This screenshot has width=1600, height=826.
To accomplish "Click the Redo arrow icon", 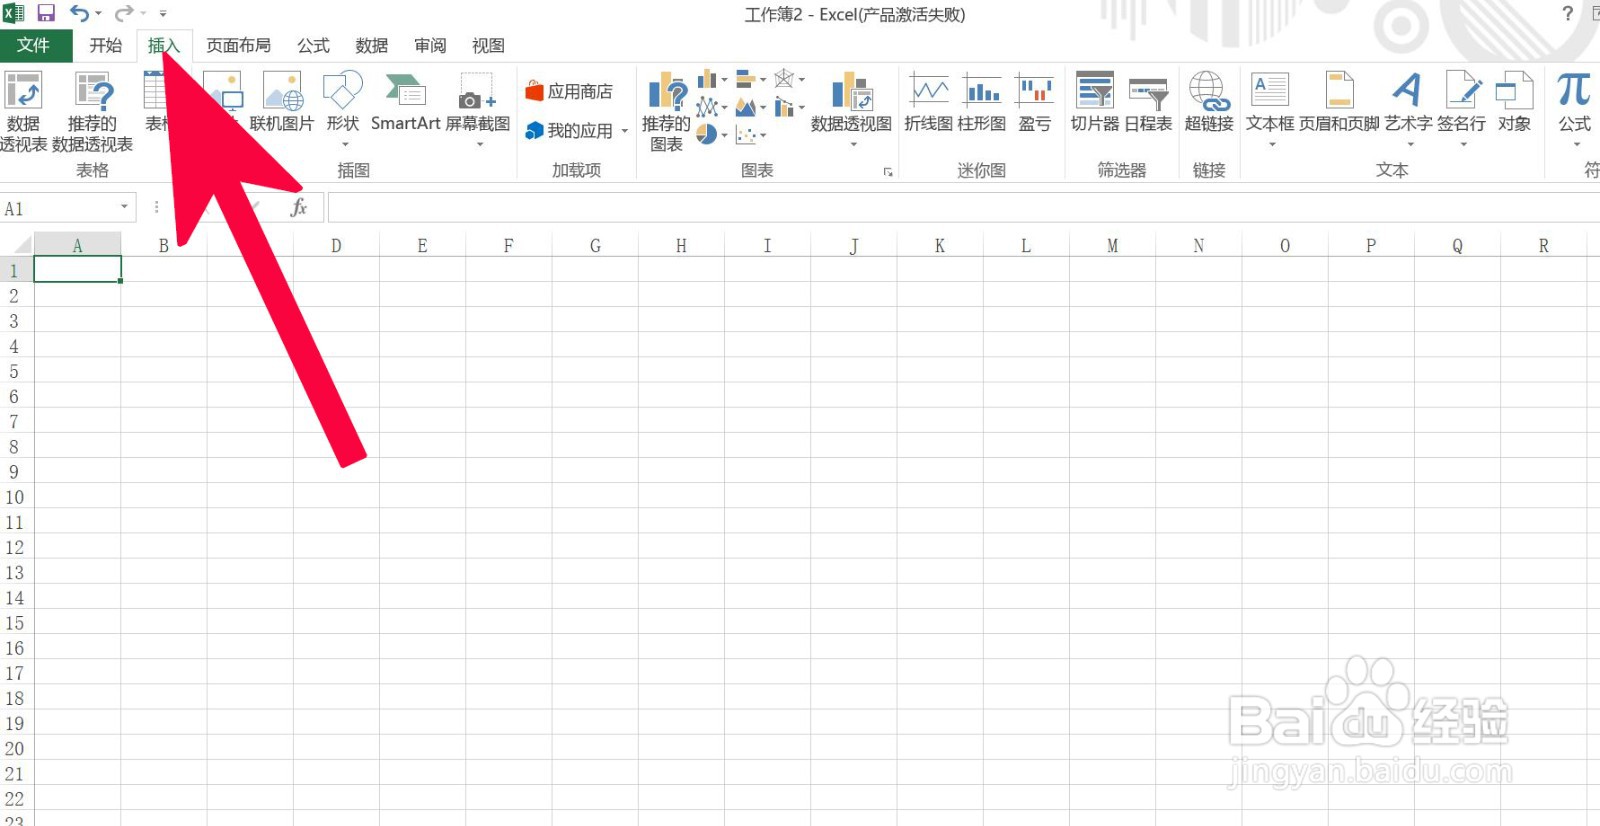I will (124, 13).
